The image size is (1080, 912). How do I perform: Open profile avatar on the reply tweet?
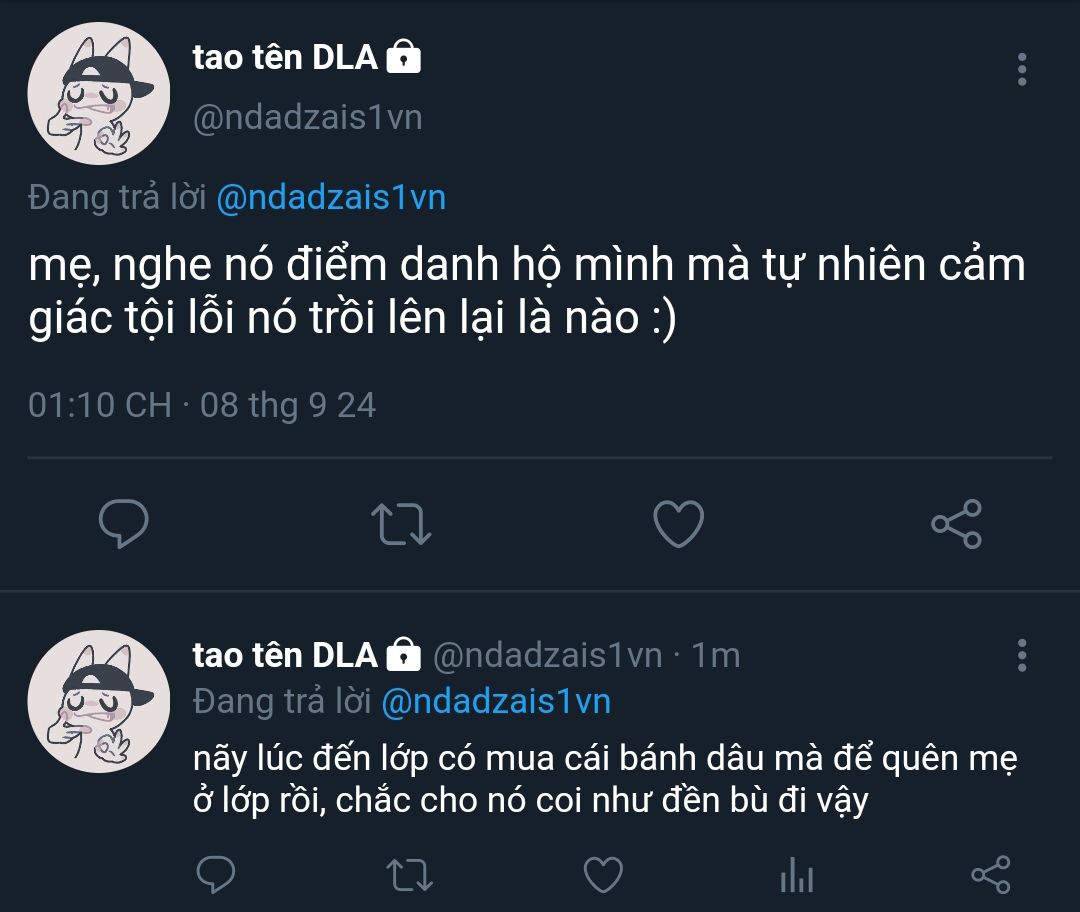[98, 701]
